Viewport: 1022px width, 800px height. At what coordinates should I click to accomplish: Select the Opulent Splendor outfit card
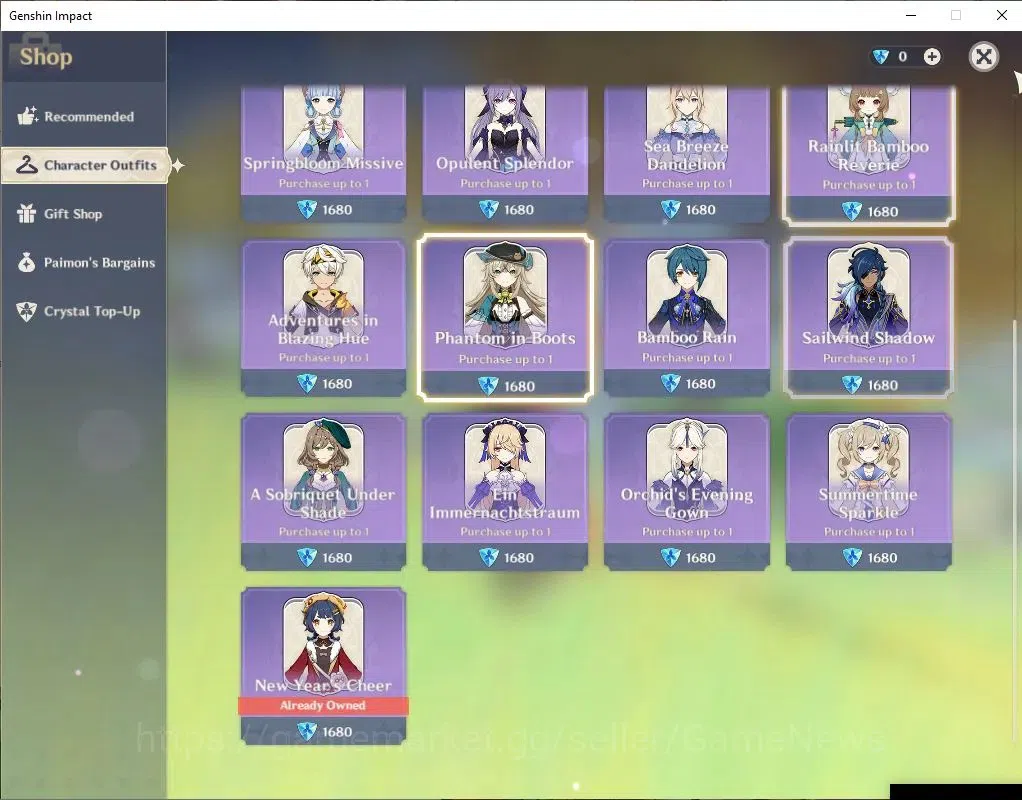coord(505,154)
